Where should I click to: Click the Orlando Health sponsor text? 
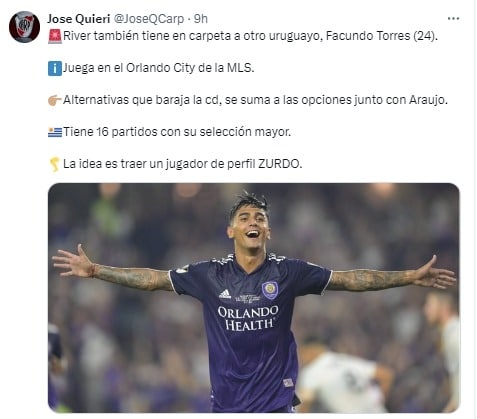tap(248, 318)
